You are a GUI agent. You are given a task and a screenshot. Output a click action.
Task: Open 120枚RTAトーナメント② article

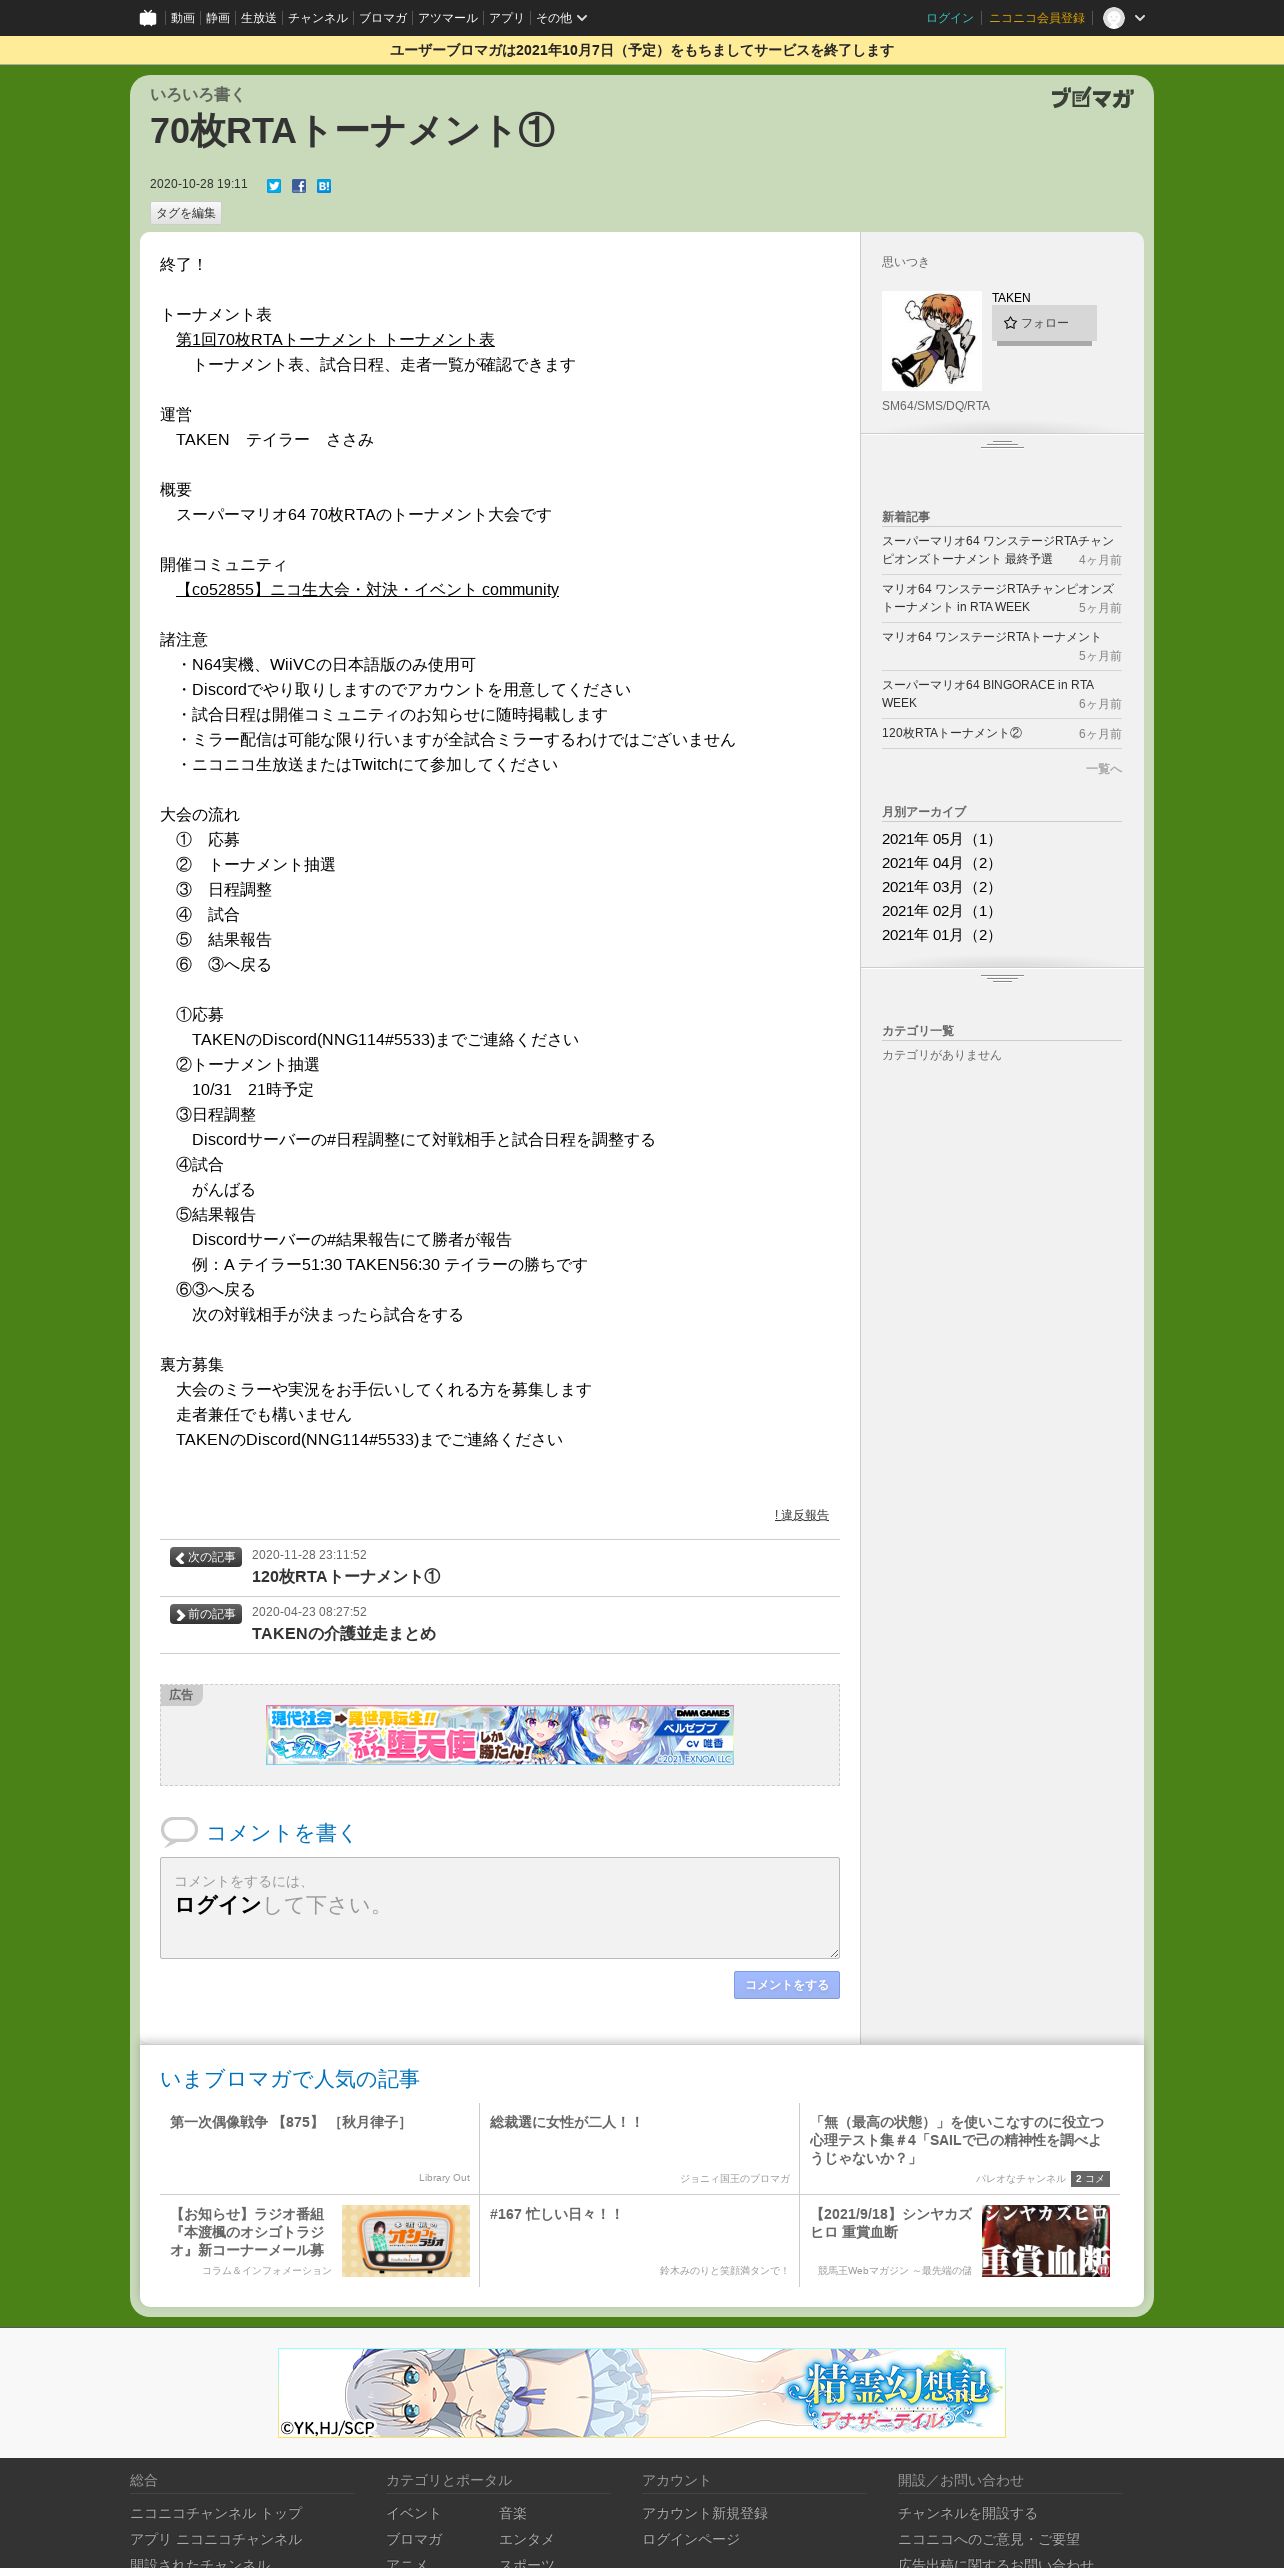pos(952,733)
